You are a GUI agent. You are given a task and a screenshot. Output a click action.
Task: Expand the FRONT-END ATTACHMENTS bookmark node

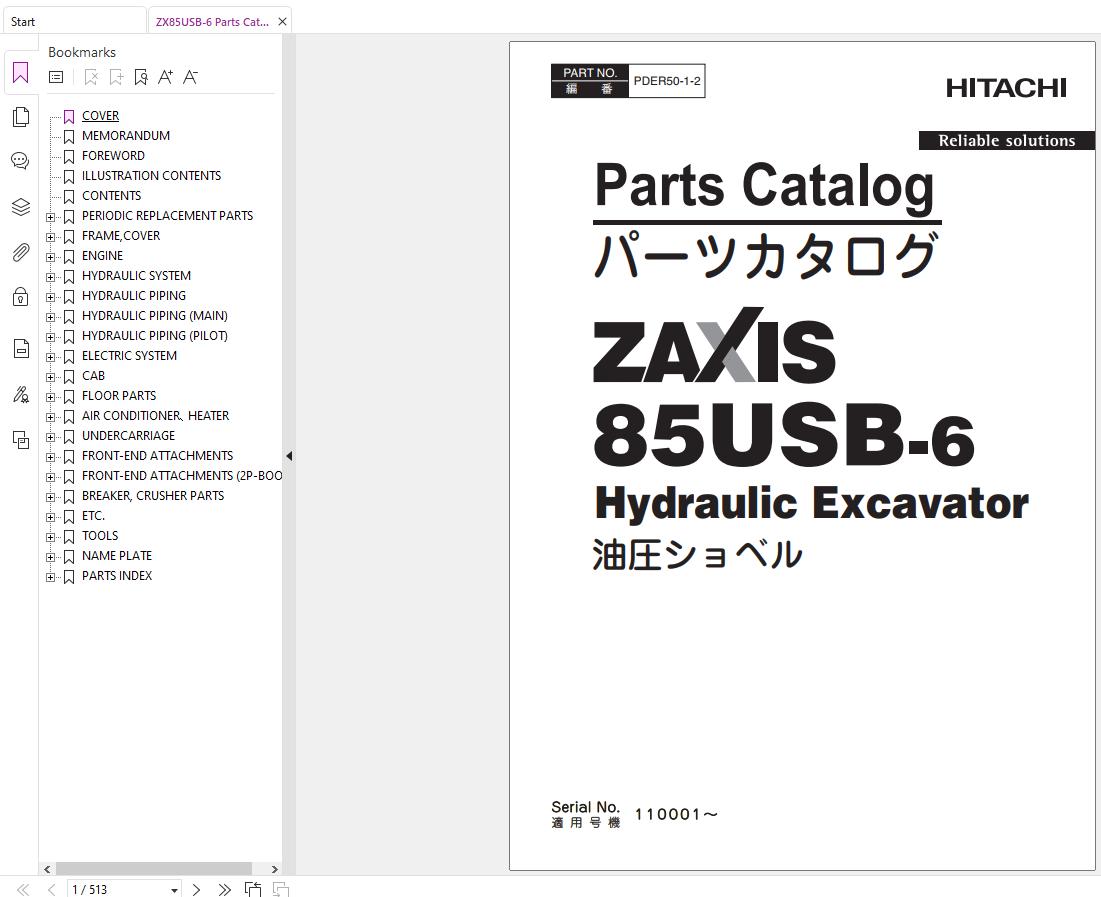51,457
